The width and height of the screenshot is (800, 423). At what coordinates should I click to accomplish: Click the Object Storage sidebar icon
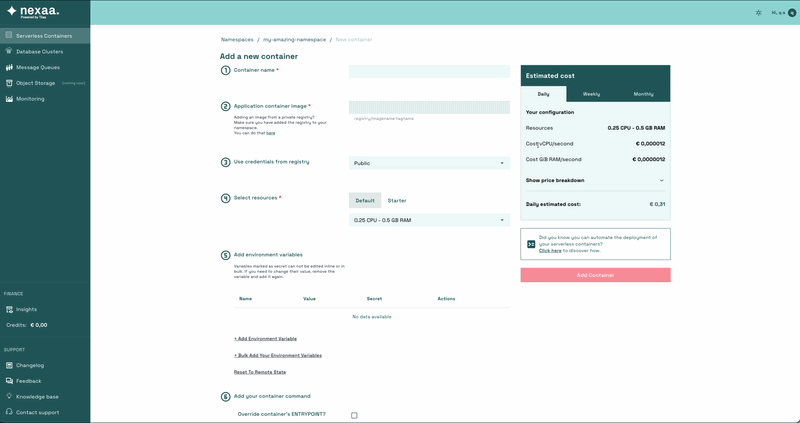(9, 83)
